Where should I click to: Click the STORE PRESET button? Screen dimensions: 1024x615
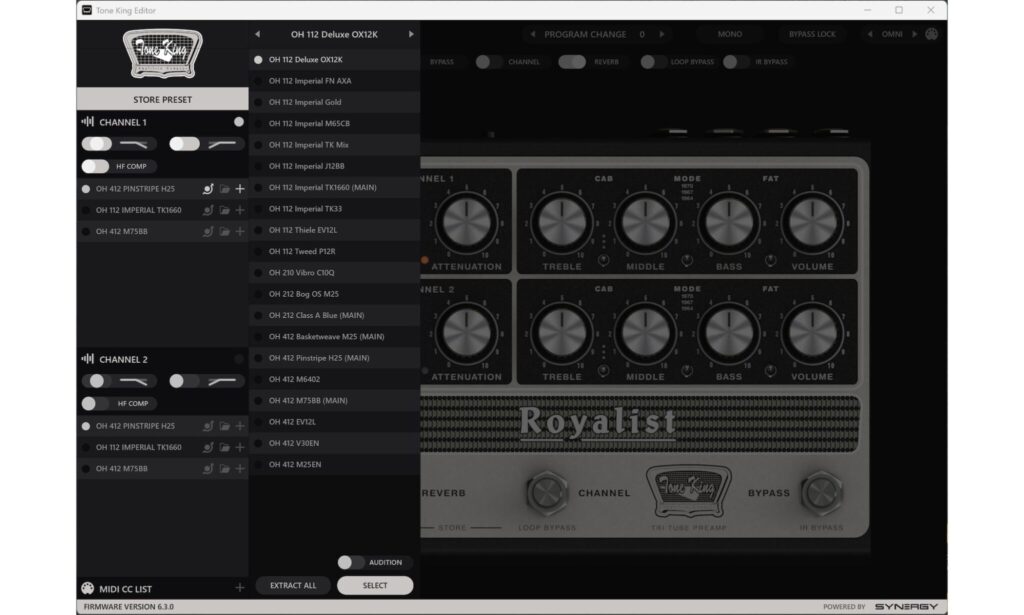pos(163,99)
